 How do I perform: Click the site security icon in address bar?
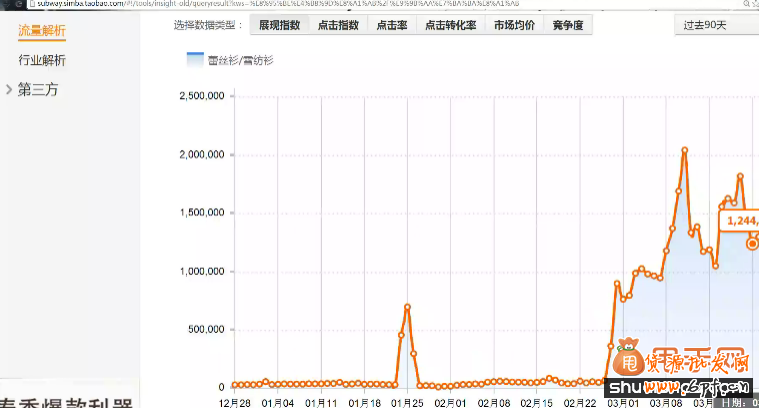click(x=5, y=4)
